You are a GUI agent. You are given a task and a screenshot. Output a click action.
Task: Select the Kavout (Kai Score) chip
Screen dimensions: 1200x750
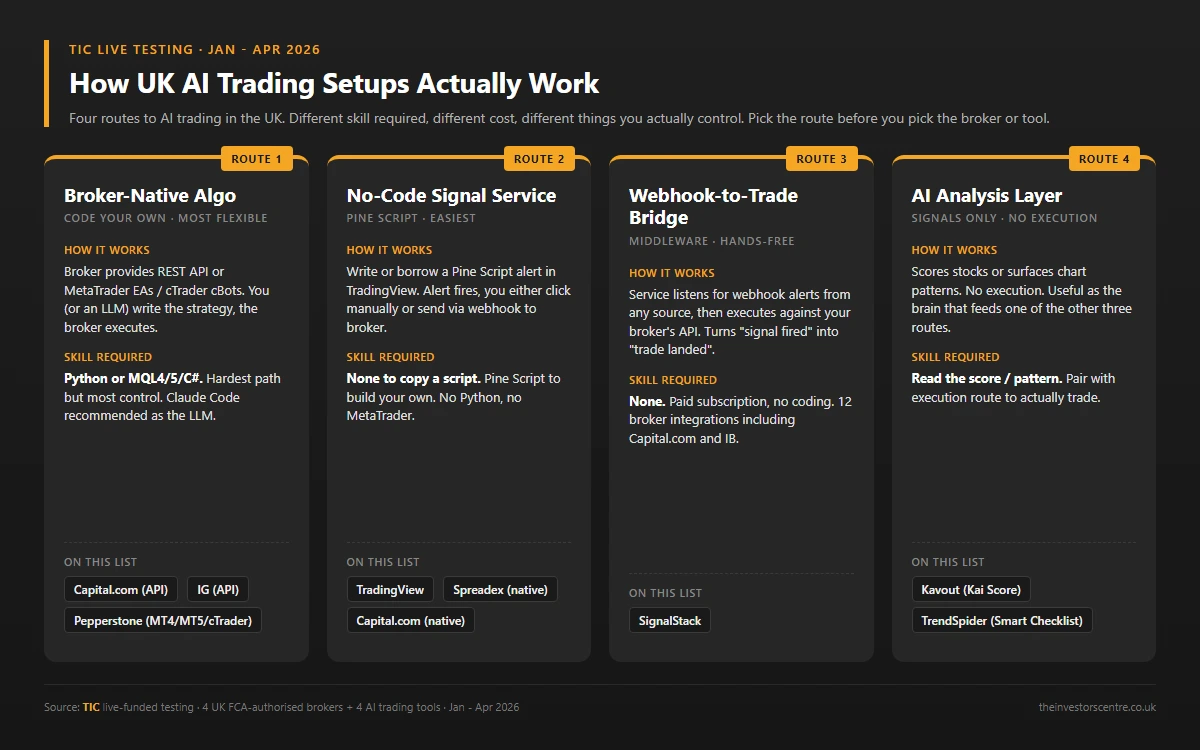pos(971,590)
